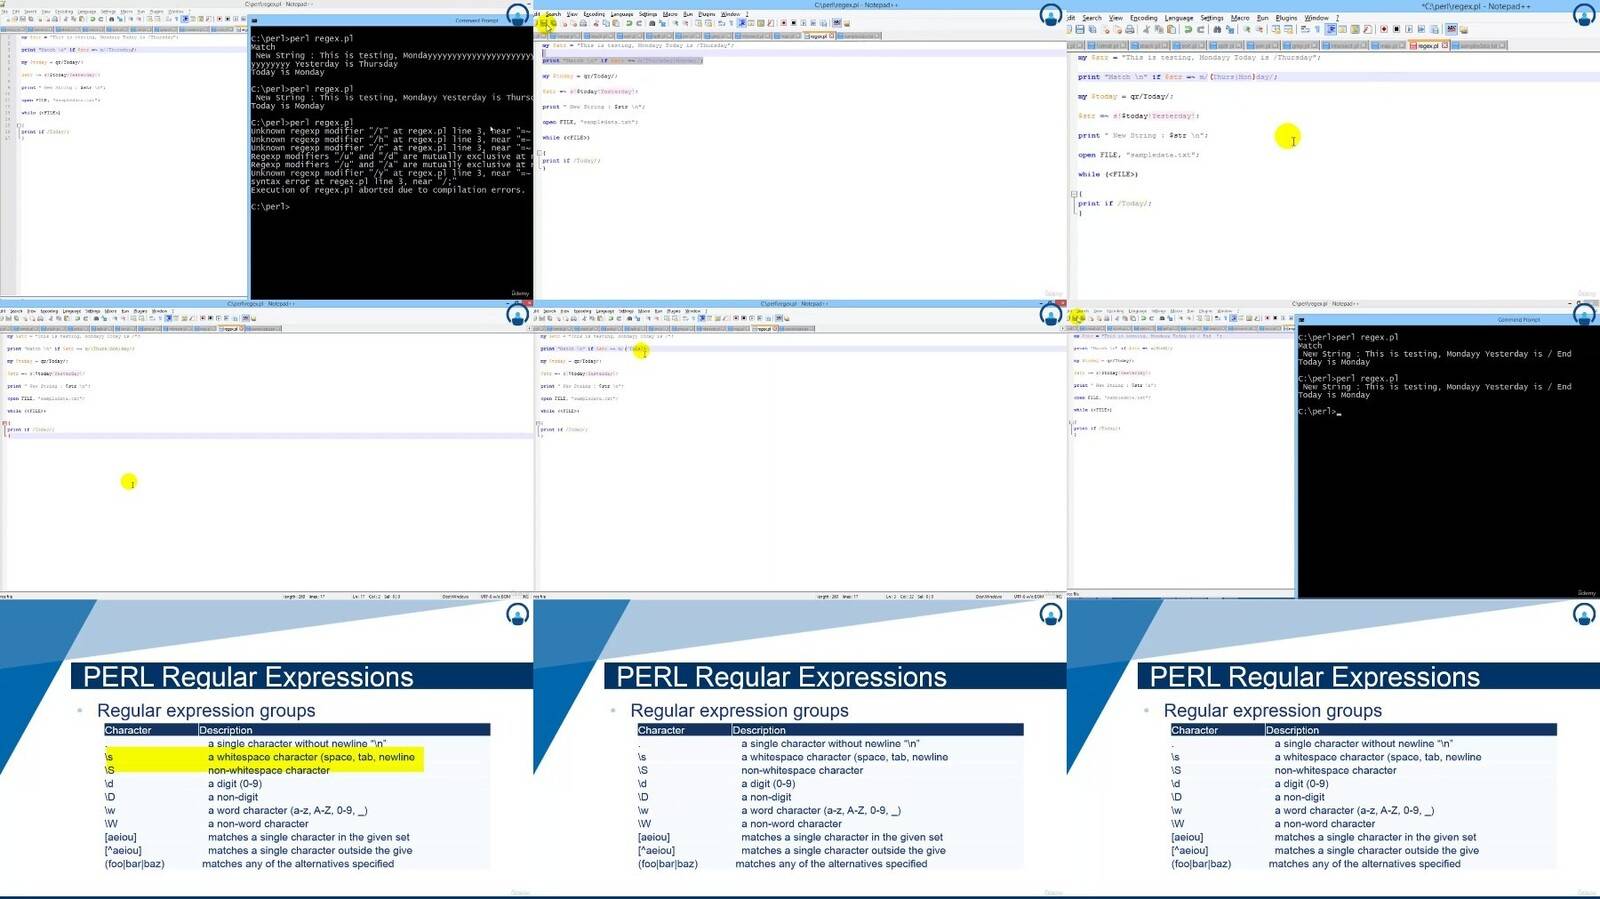This screenshot has width=1600, height=899.
Task: Open Encoding menu in *regex.pl Notepad++ window
Action: pyautogui.click(x=1143, y=18)
